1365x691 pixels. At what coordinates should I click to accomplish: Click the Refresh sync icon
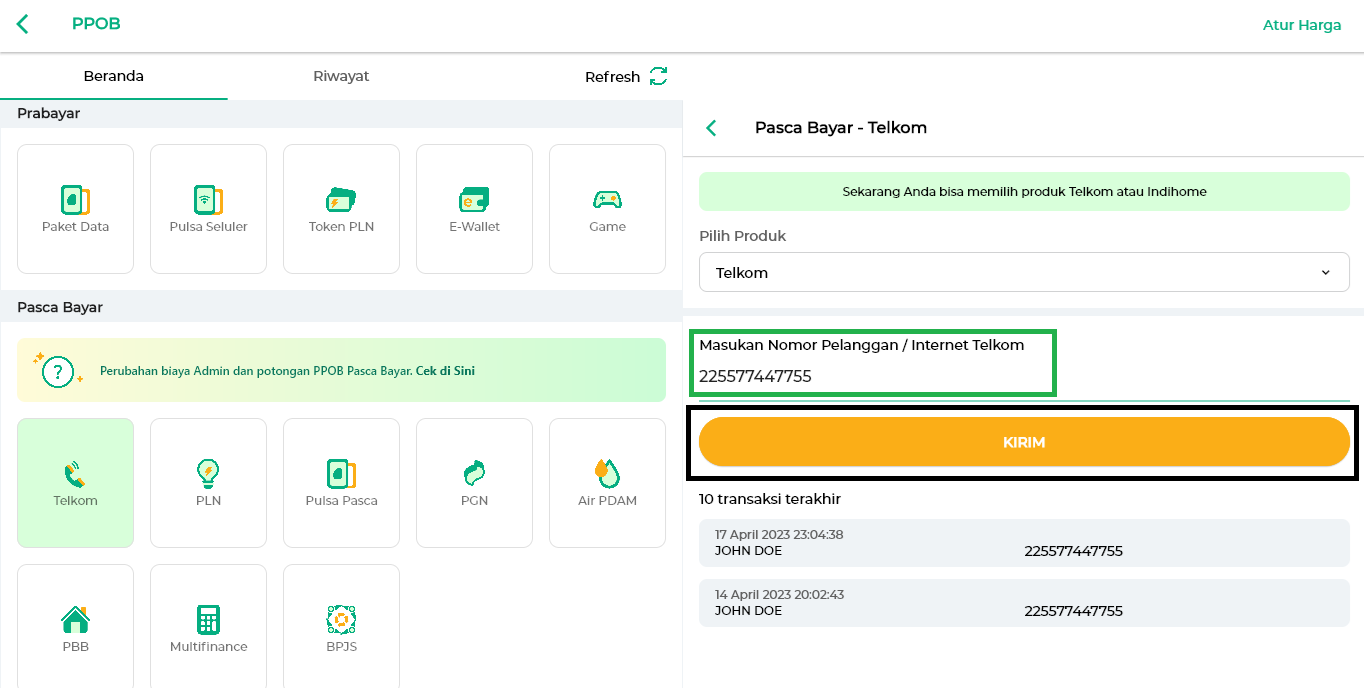coord(658,76)
